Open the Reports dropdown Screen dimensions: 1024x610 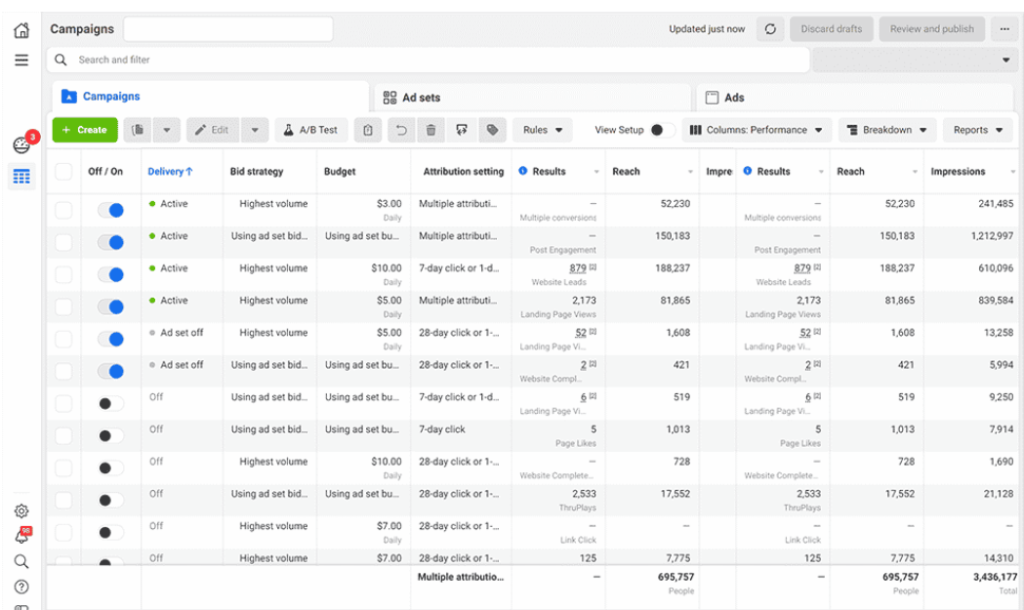click(978, 130)
